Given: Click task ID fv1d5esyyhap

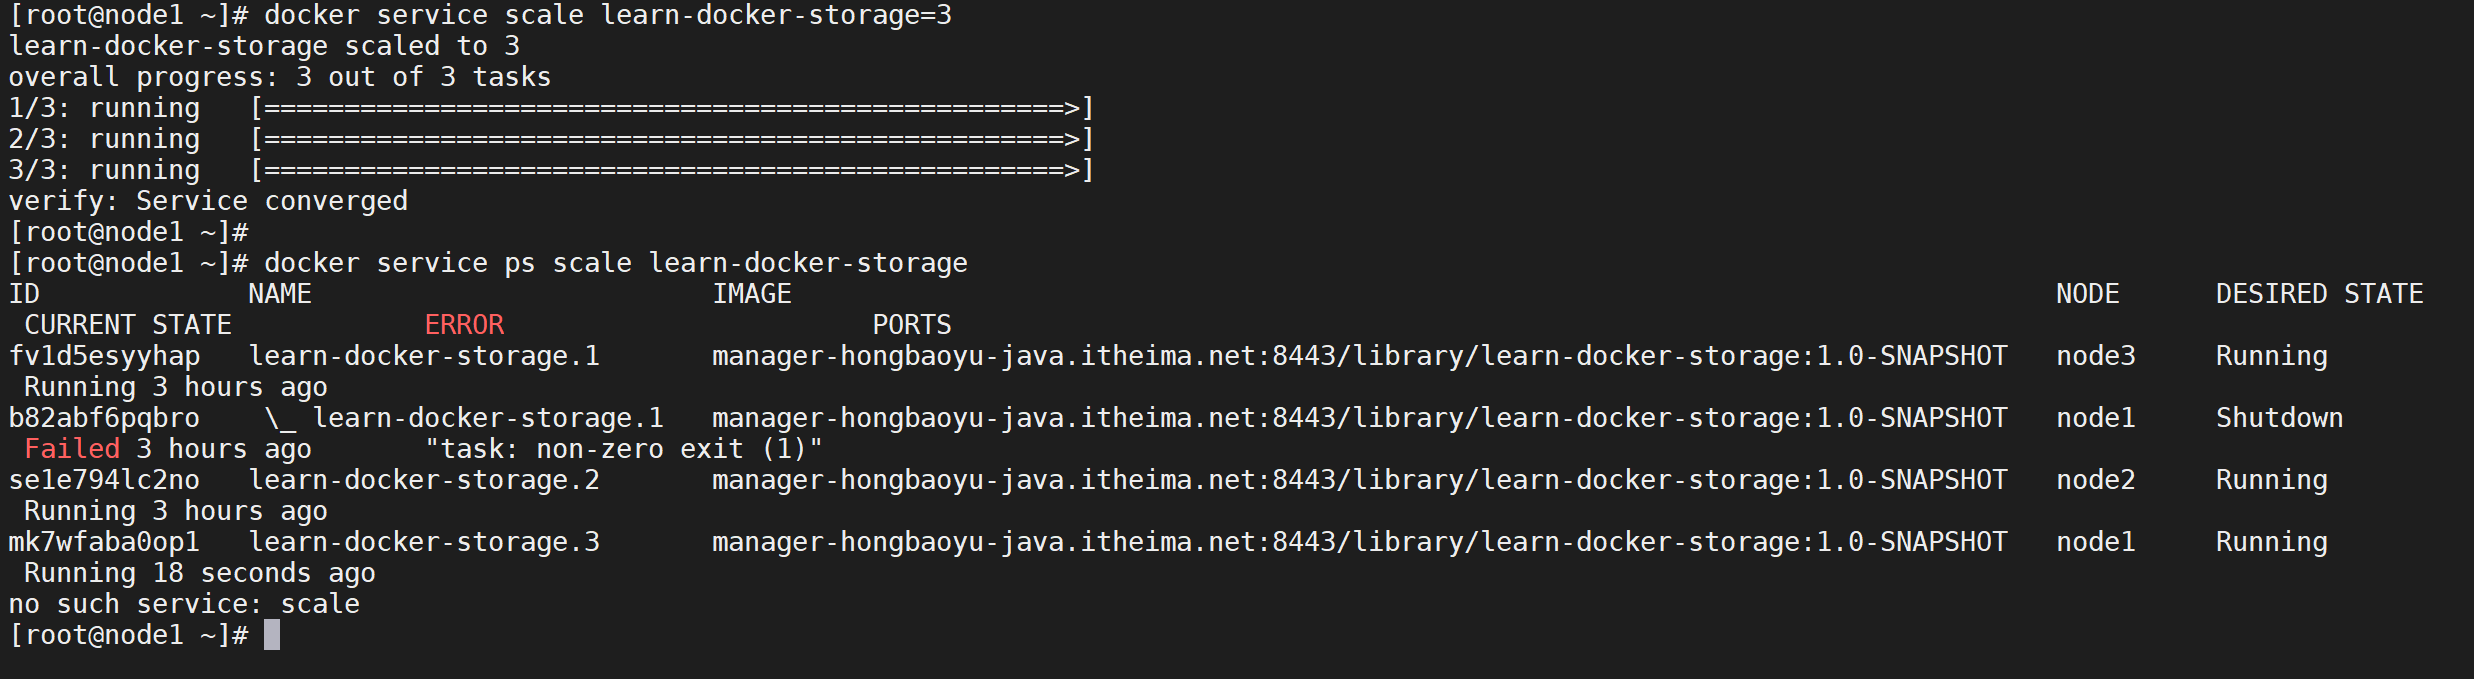Looking at the screenshot, I should [104, 356].
